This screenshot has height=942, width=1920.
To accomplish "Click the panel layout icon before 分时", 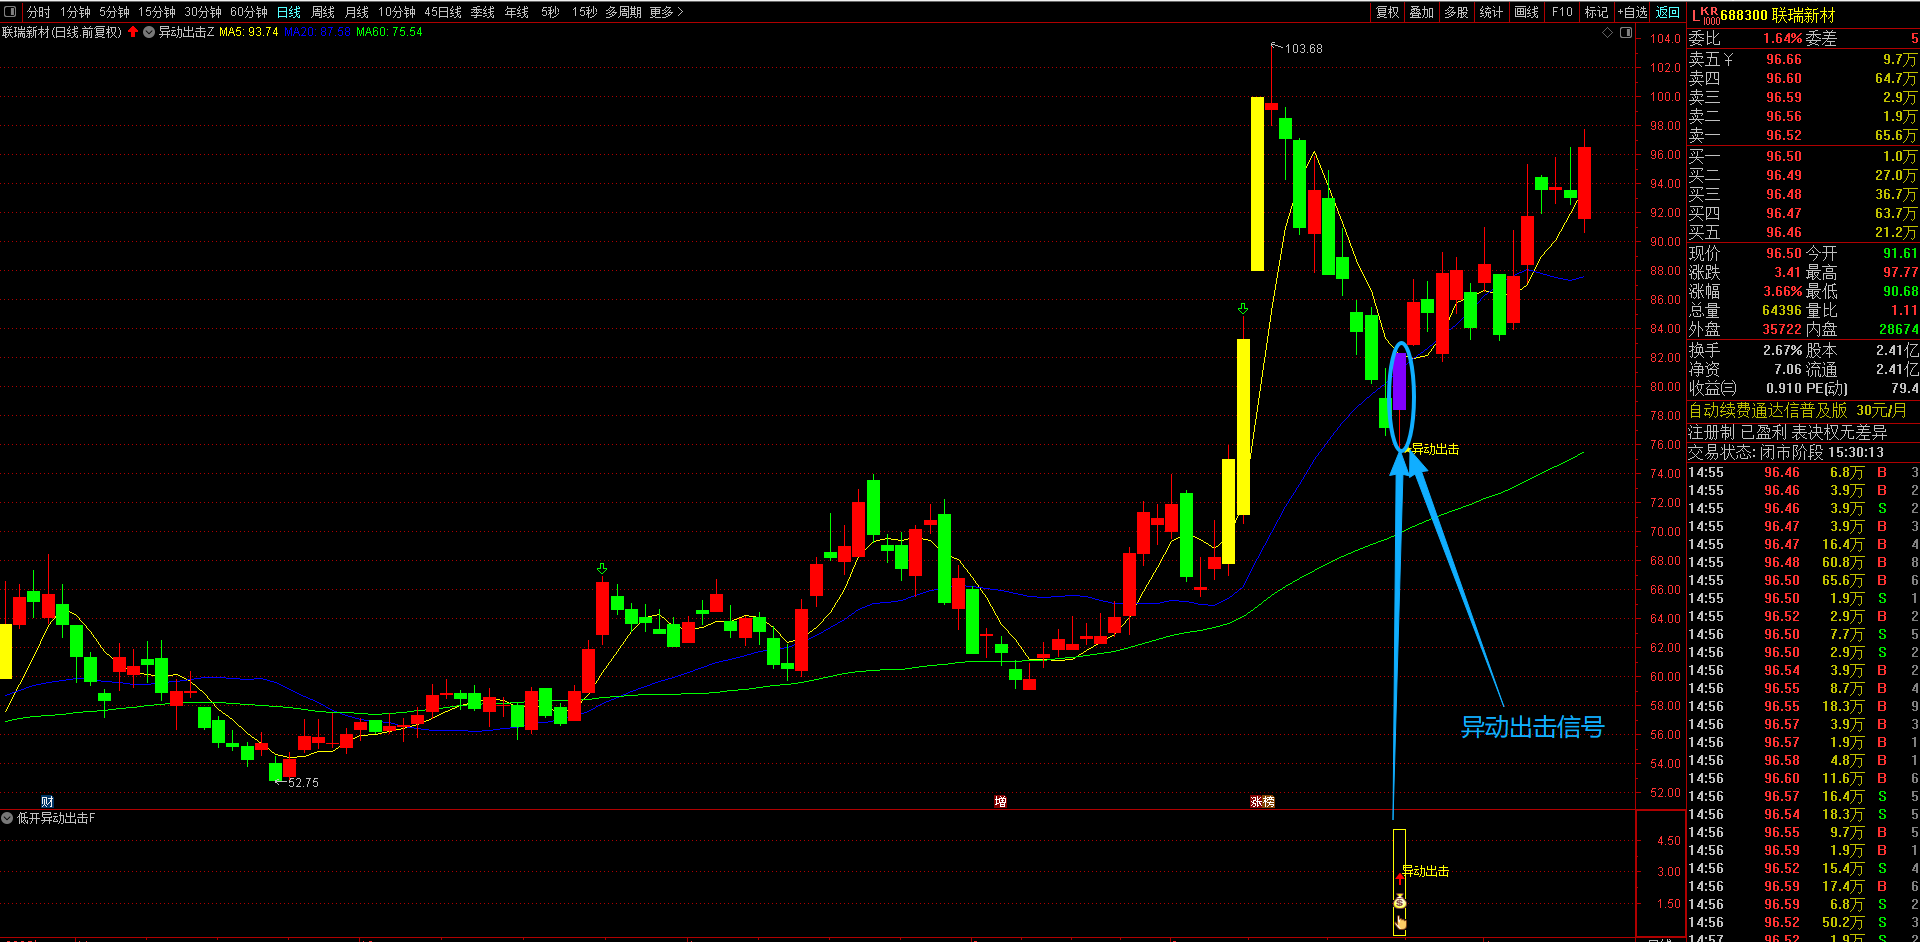I will pyautogui.click(x=11, y=12).
